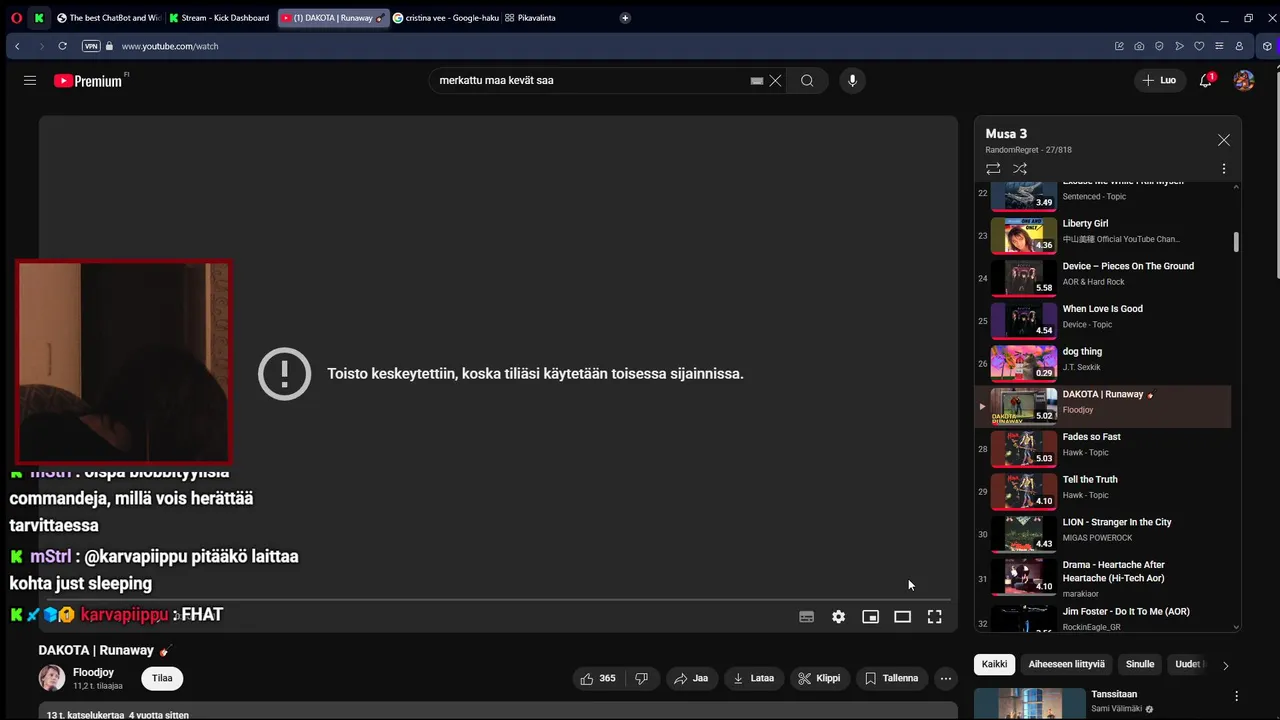The image size is (1280, 720).
Task: Play LION - Stranger In the City
Action: [1102, 534]
